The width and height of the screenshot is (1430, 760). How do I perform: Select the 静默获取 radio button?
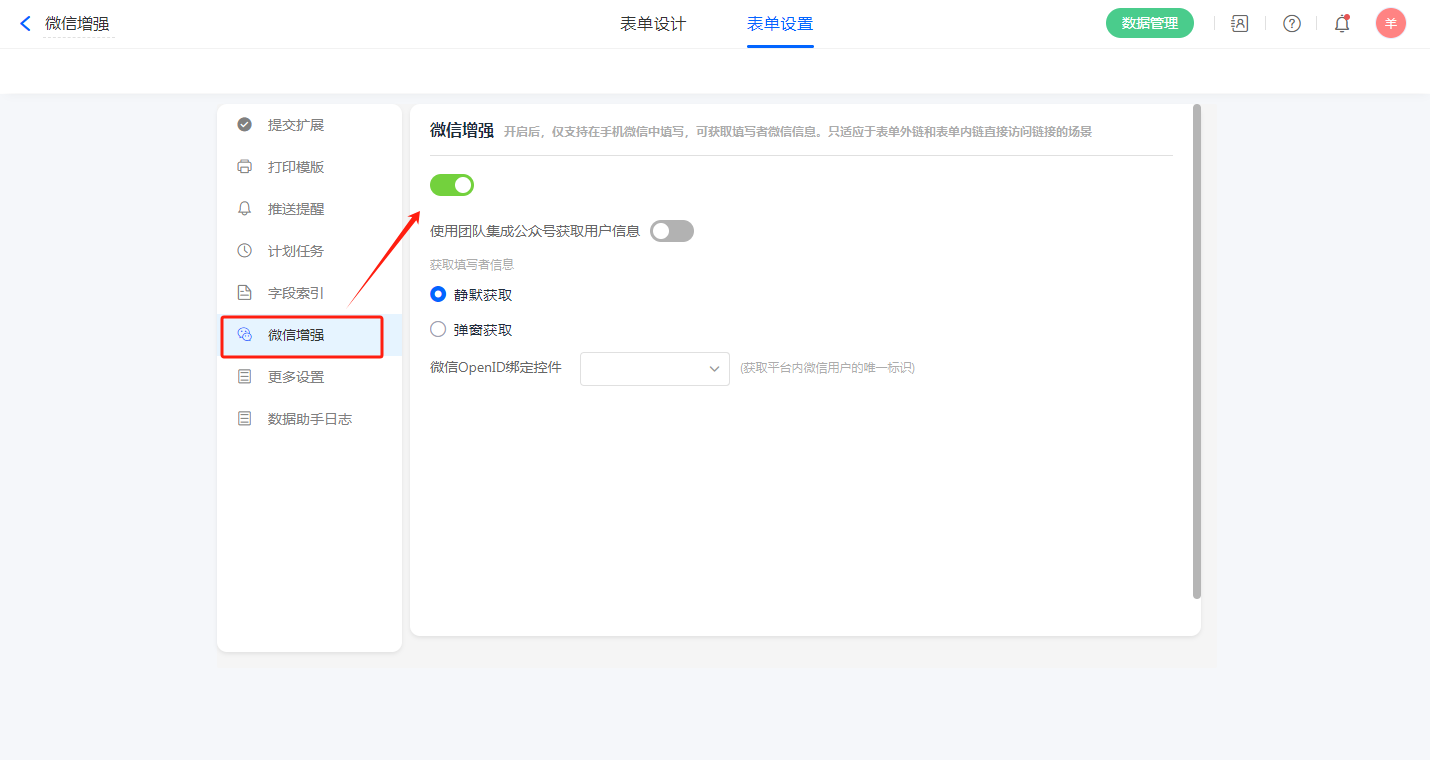(437, 295)
